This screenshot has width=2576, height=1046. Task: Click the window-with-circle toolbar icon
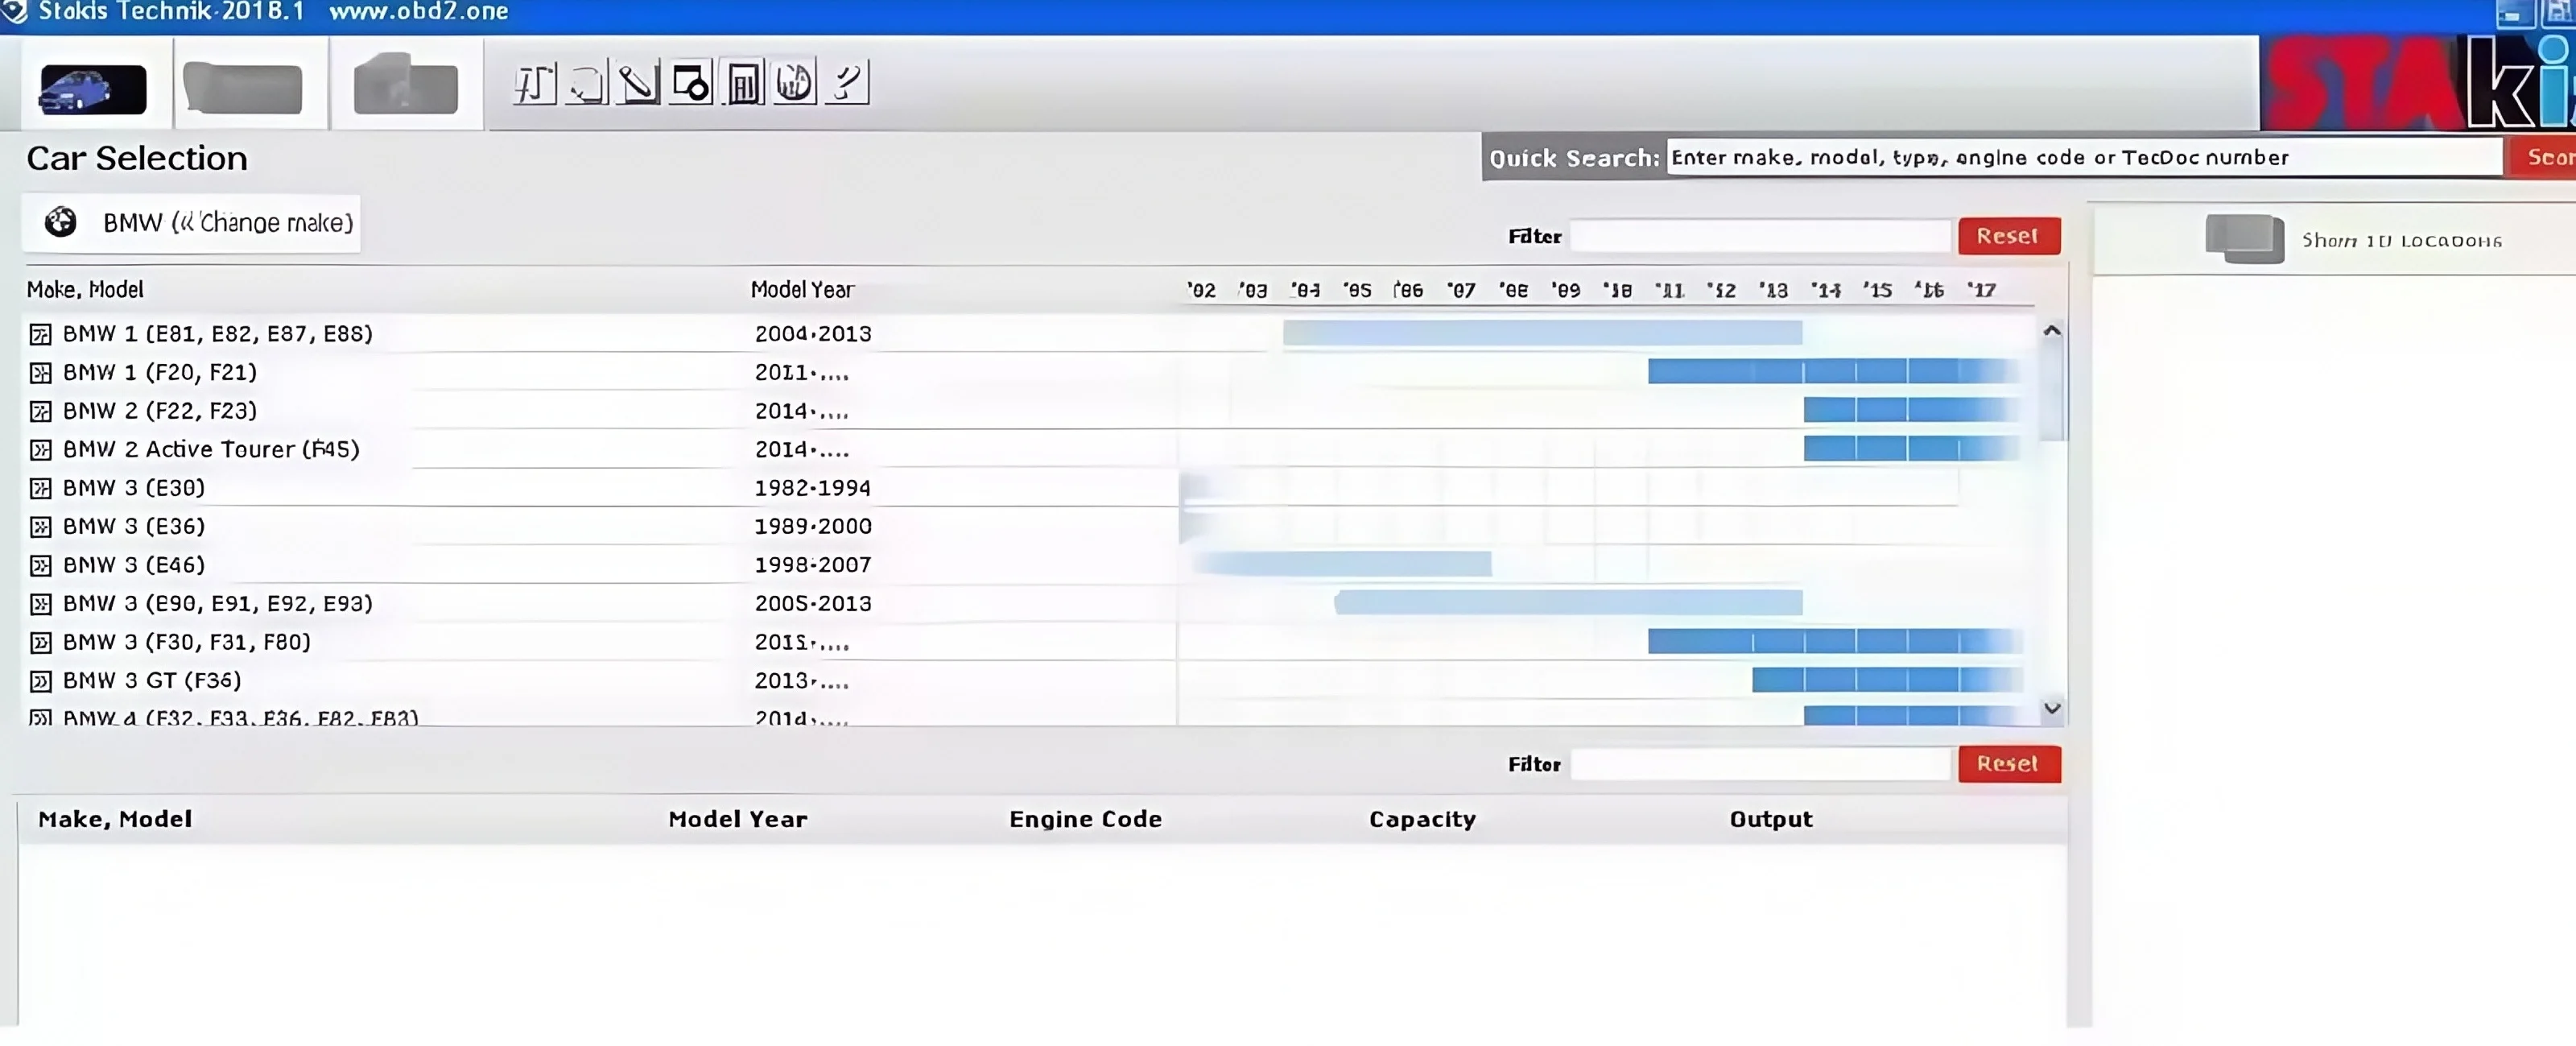coord(691,83)
